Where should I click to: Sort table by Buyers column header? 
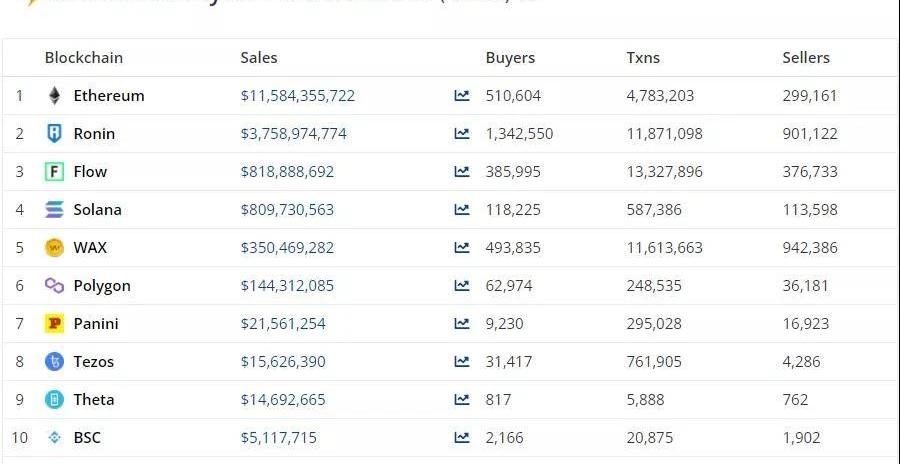coord(510,58)
